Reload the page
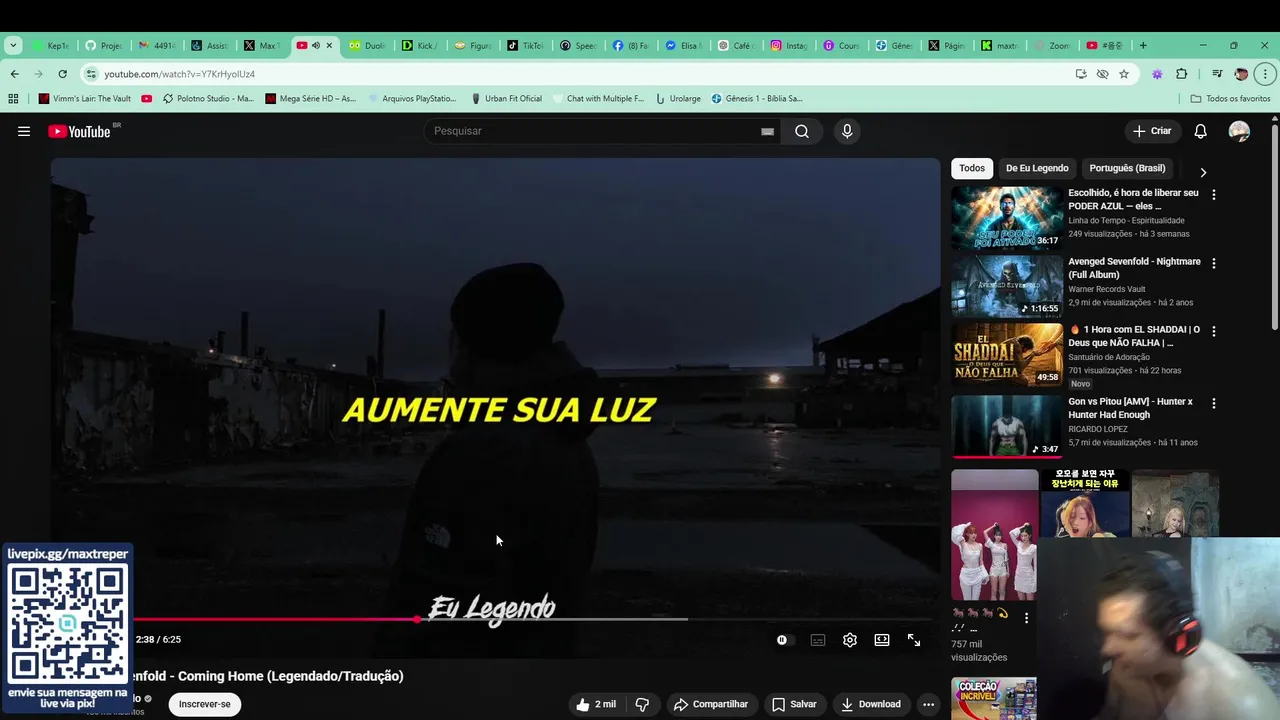This screenshot has width=1280, height=720. [62, 74]
